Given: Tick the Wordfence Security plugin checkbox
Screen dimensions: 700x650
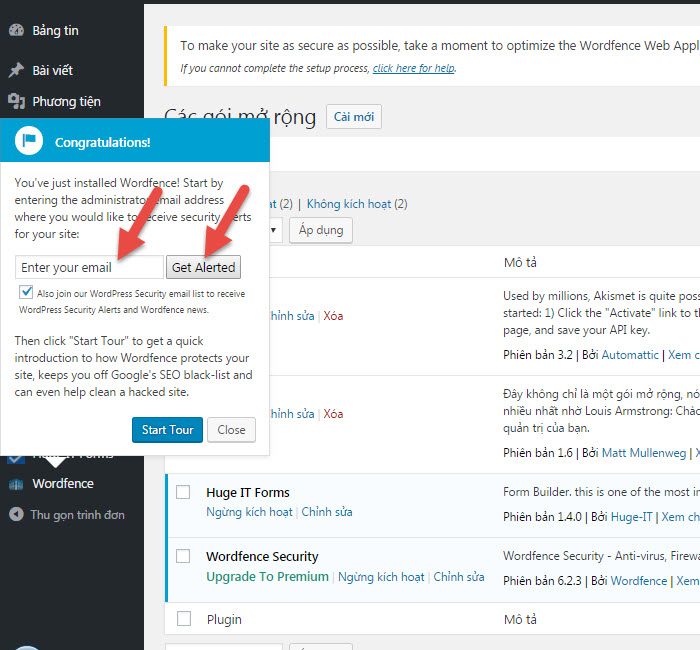Looking at the screenshot, I should tap(183, 556).
